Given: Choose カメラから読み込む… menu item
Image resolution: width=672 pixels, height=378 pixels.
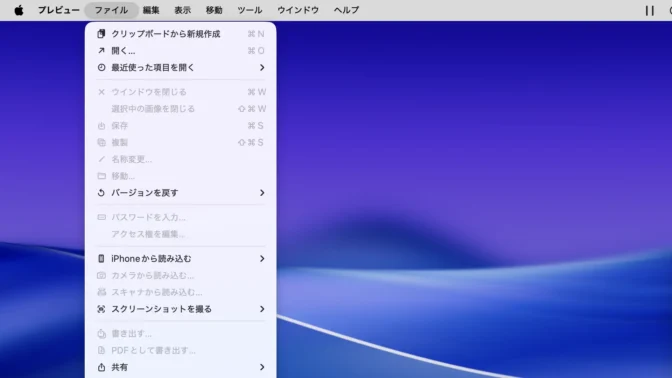Looking at the screenshot, I should (180, 275).
